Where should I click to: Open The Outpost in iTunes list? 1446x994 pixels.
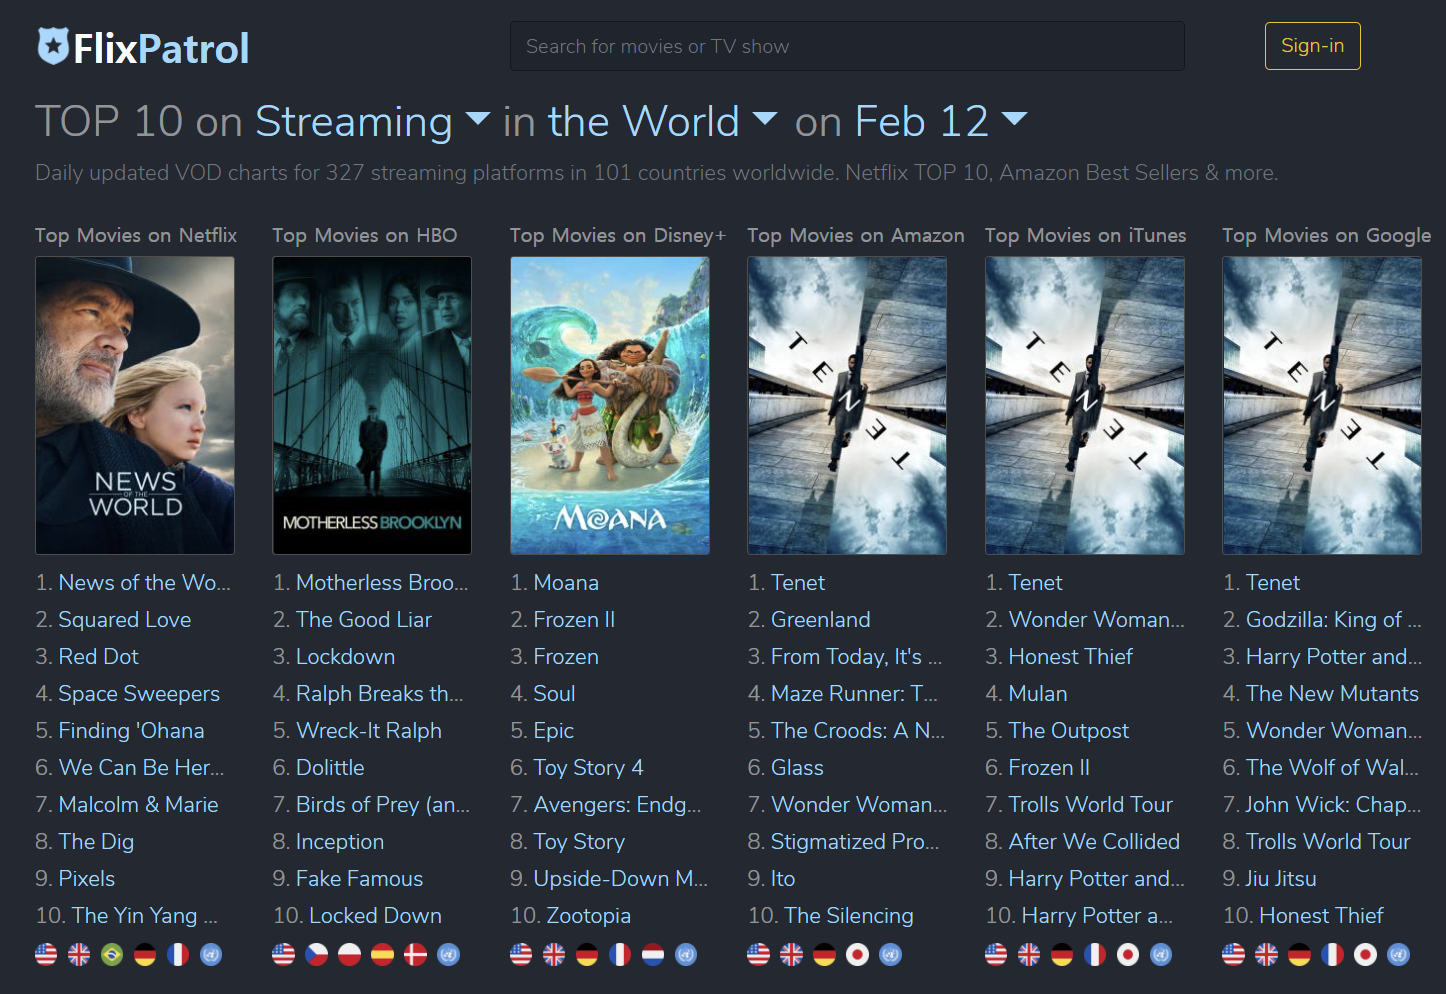1069,731
